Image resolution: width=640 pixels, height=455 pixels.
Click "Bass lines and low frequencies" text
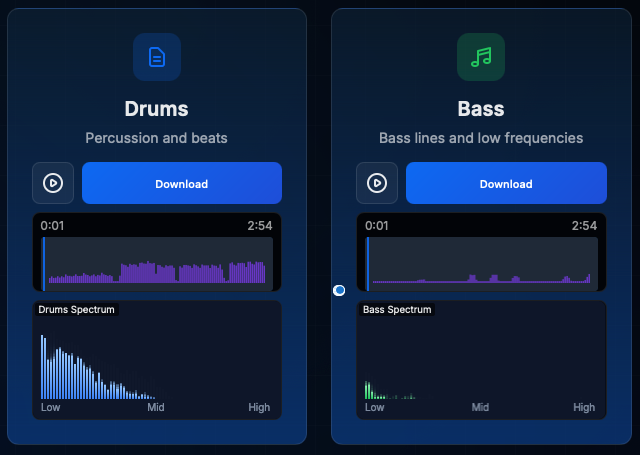(x=481, y=138)
